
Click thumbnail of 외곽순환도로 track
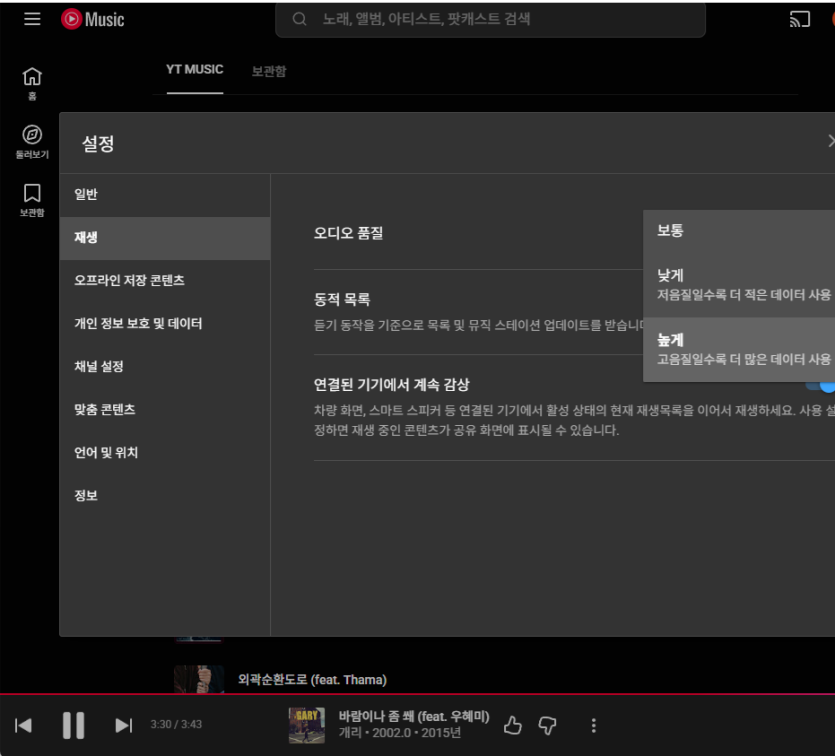click(199, 679)
